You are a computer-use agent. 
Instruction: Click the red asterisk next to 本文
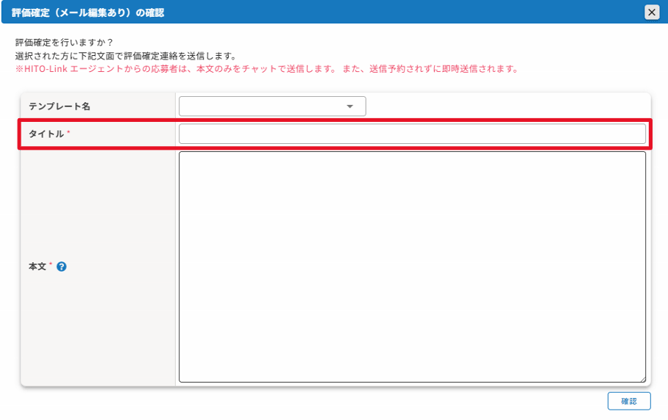51,266
